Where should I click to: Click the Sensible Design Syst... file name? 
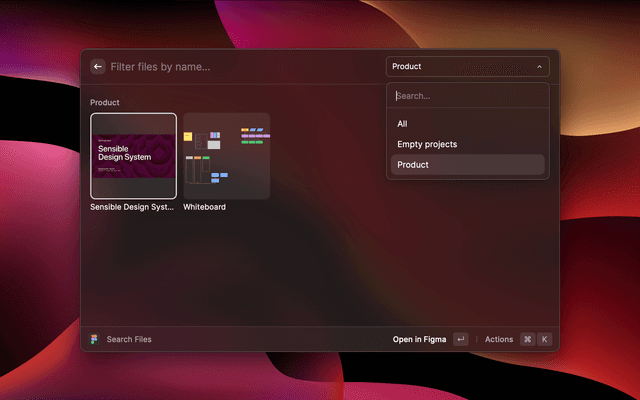(x=132, y=207)
